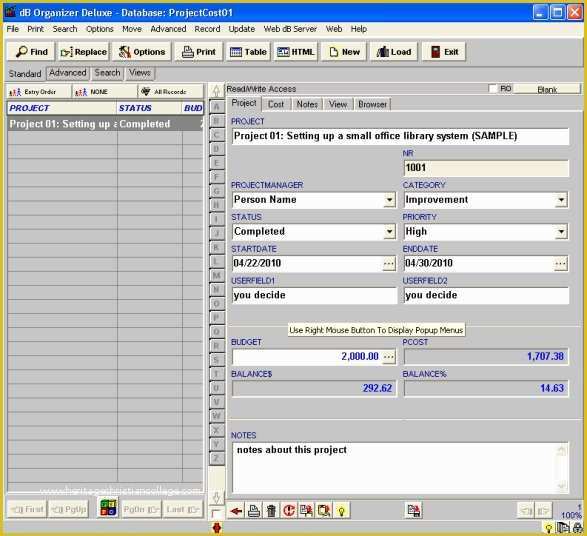Create a New record
587x536 pixels.
(344, 52)
